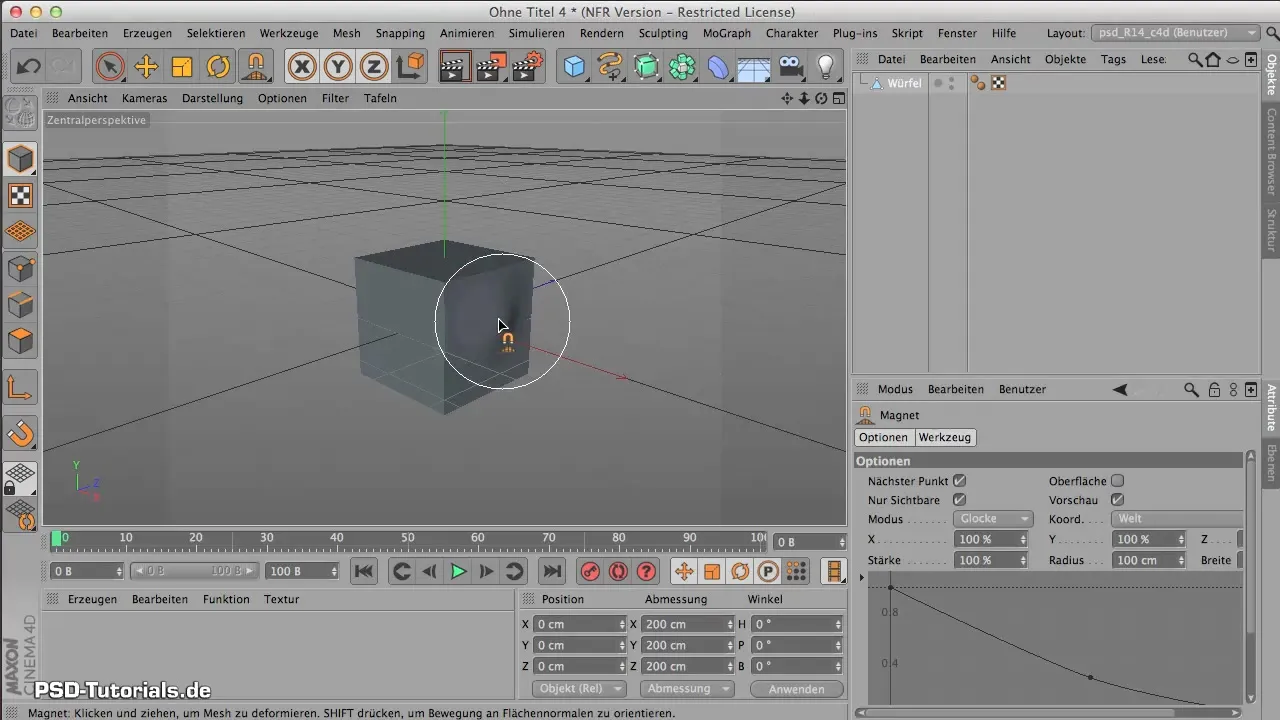The image size is (1280, 720).
Task: Open Material manager Erzeugen menu
Action: (x=92, y=599)
